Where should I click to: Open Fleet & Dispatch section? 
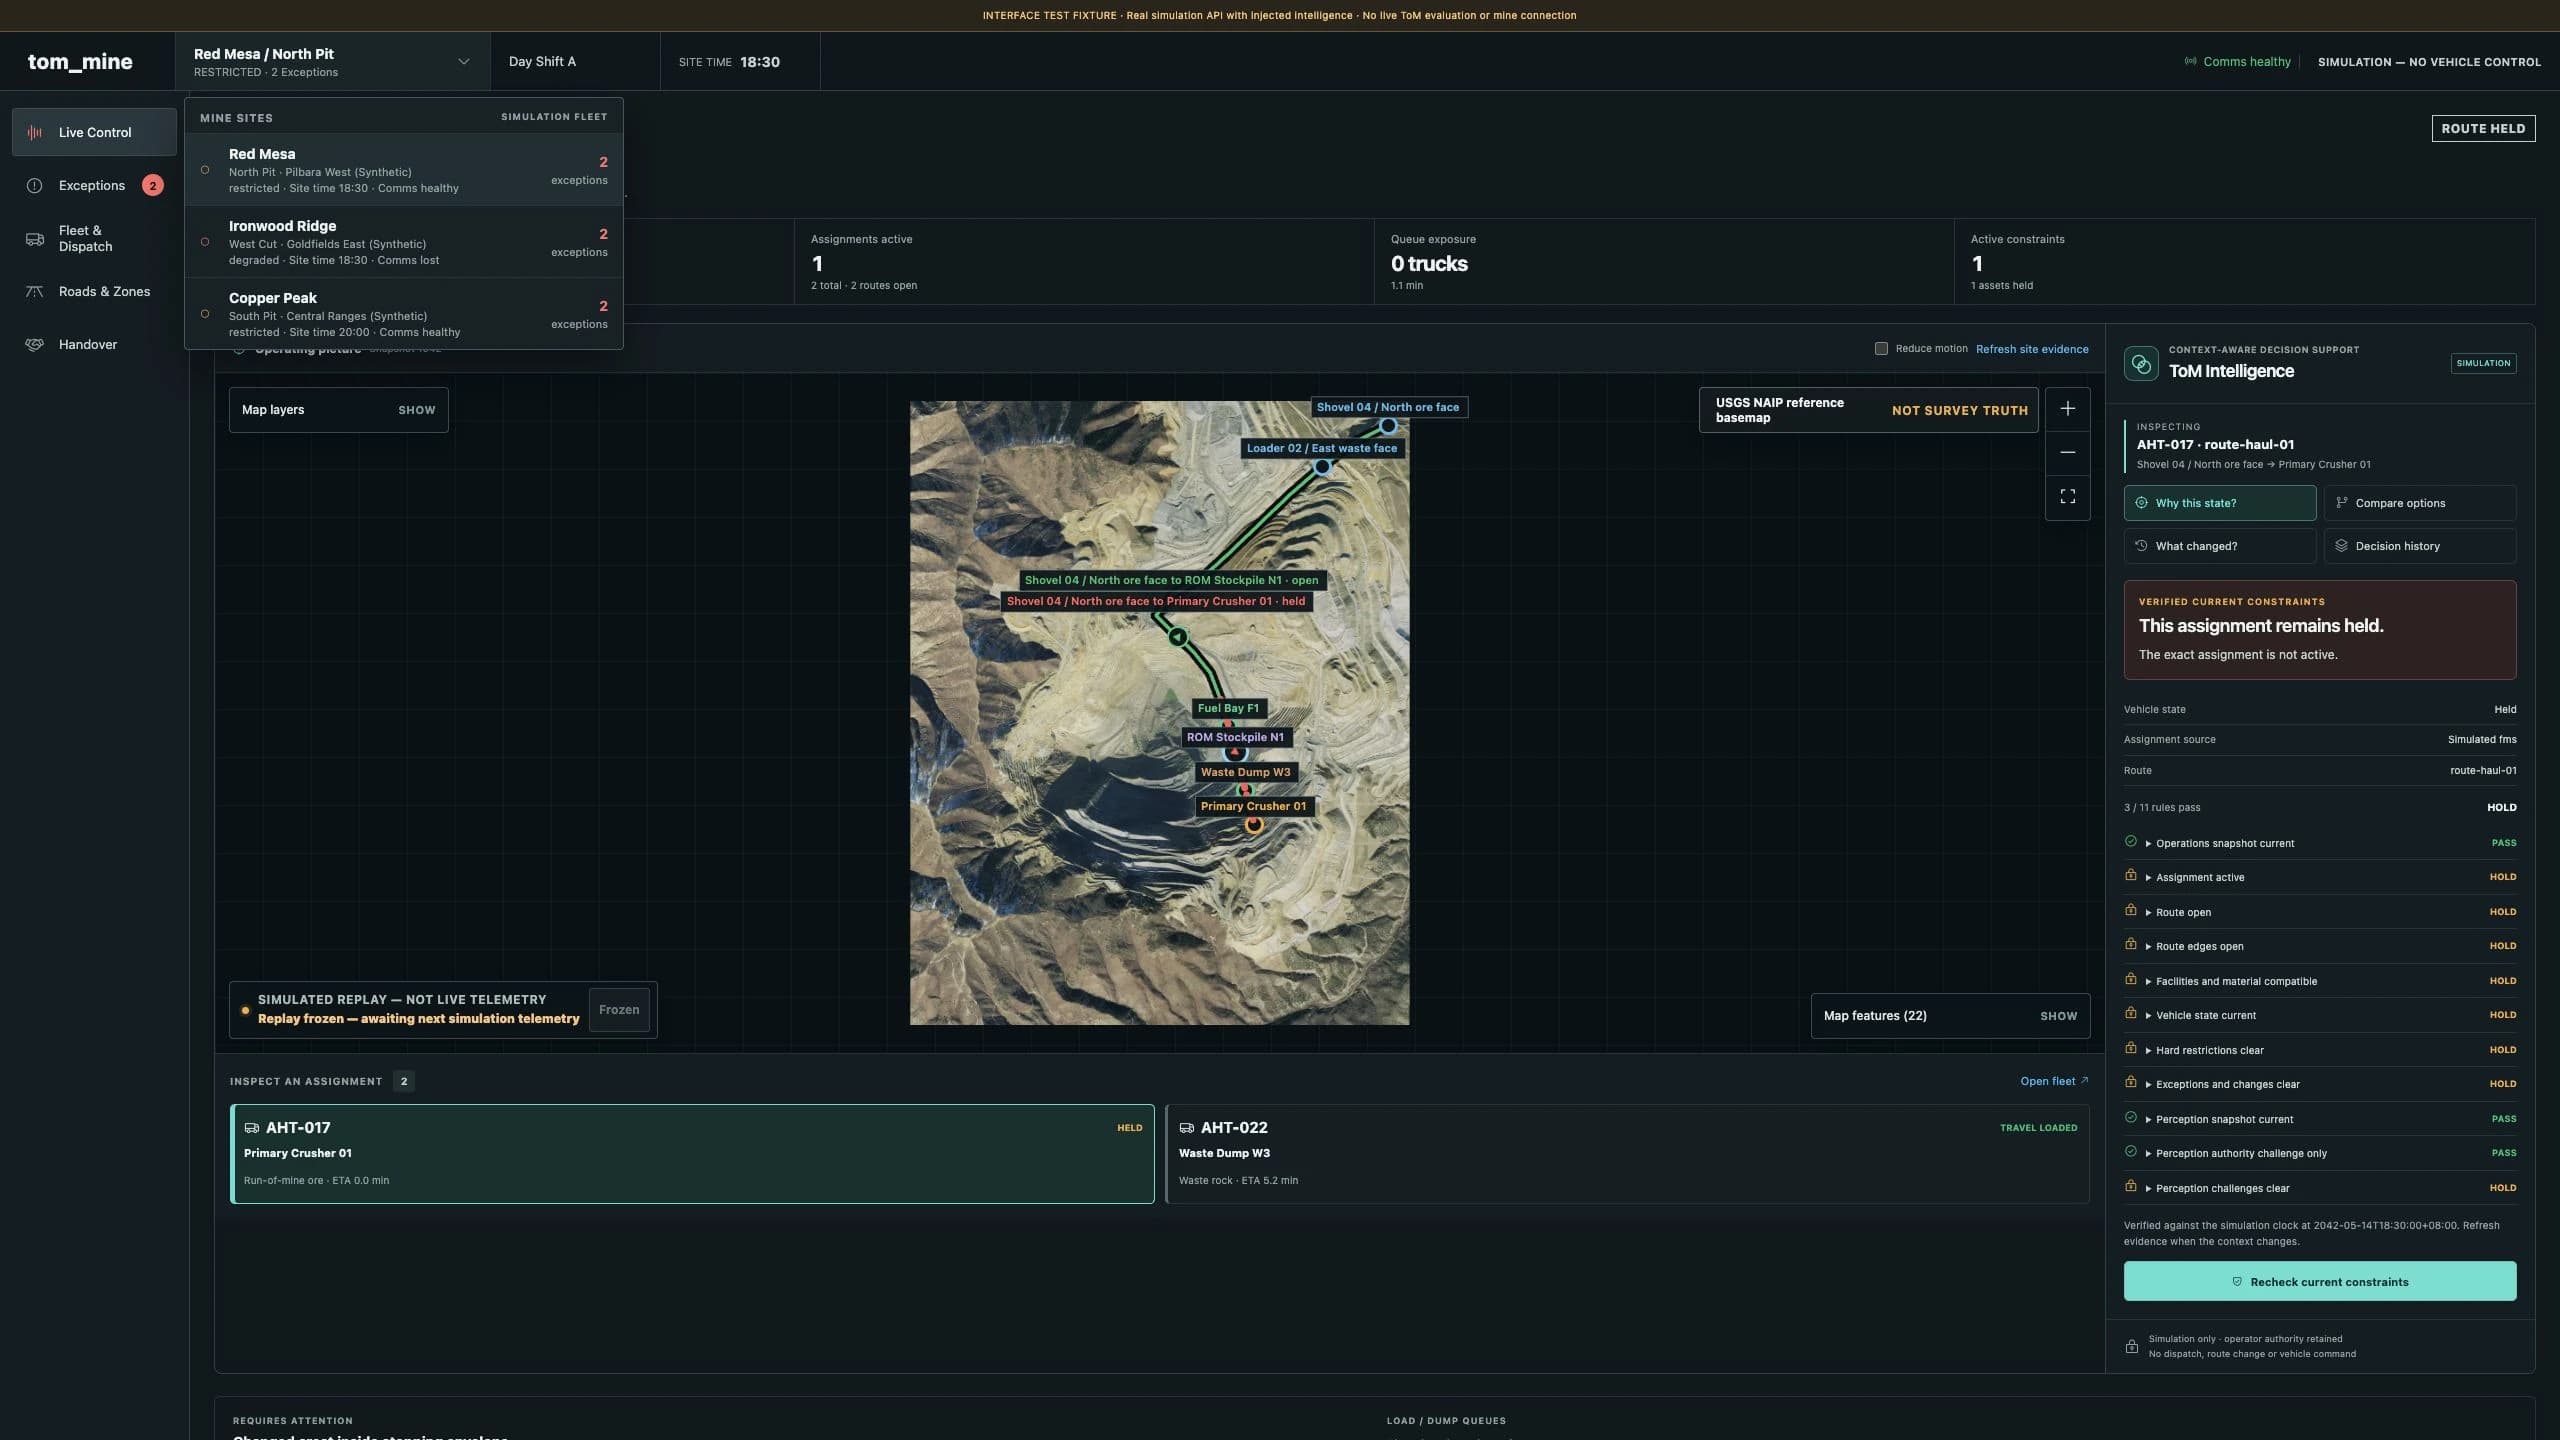point(94,238)
